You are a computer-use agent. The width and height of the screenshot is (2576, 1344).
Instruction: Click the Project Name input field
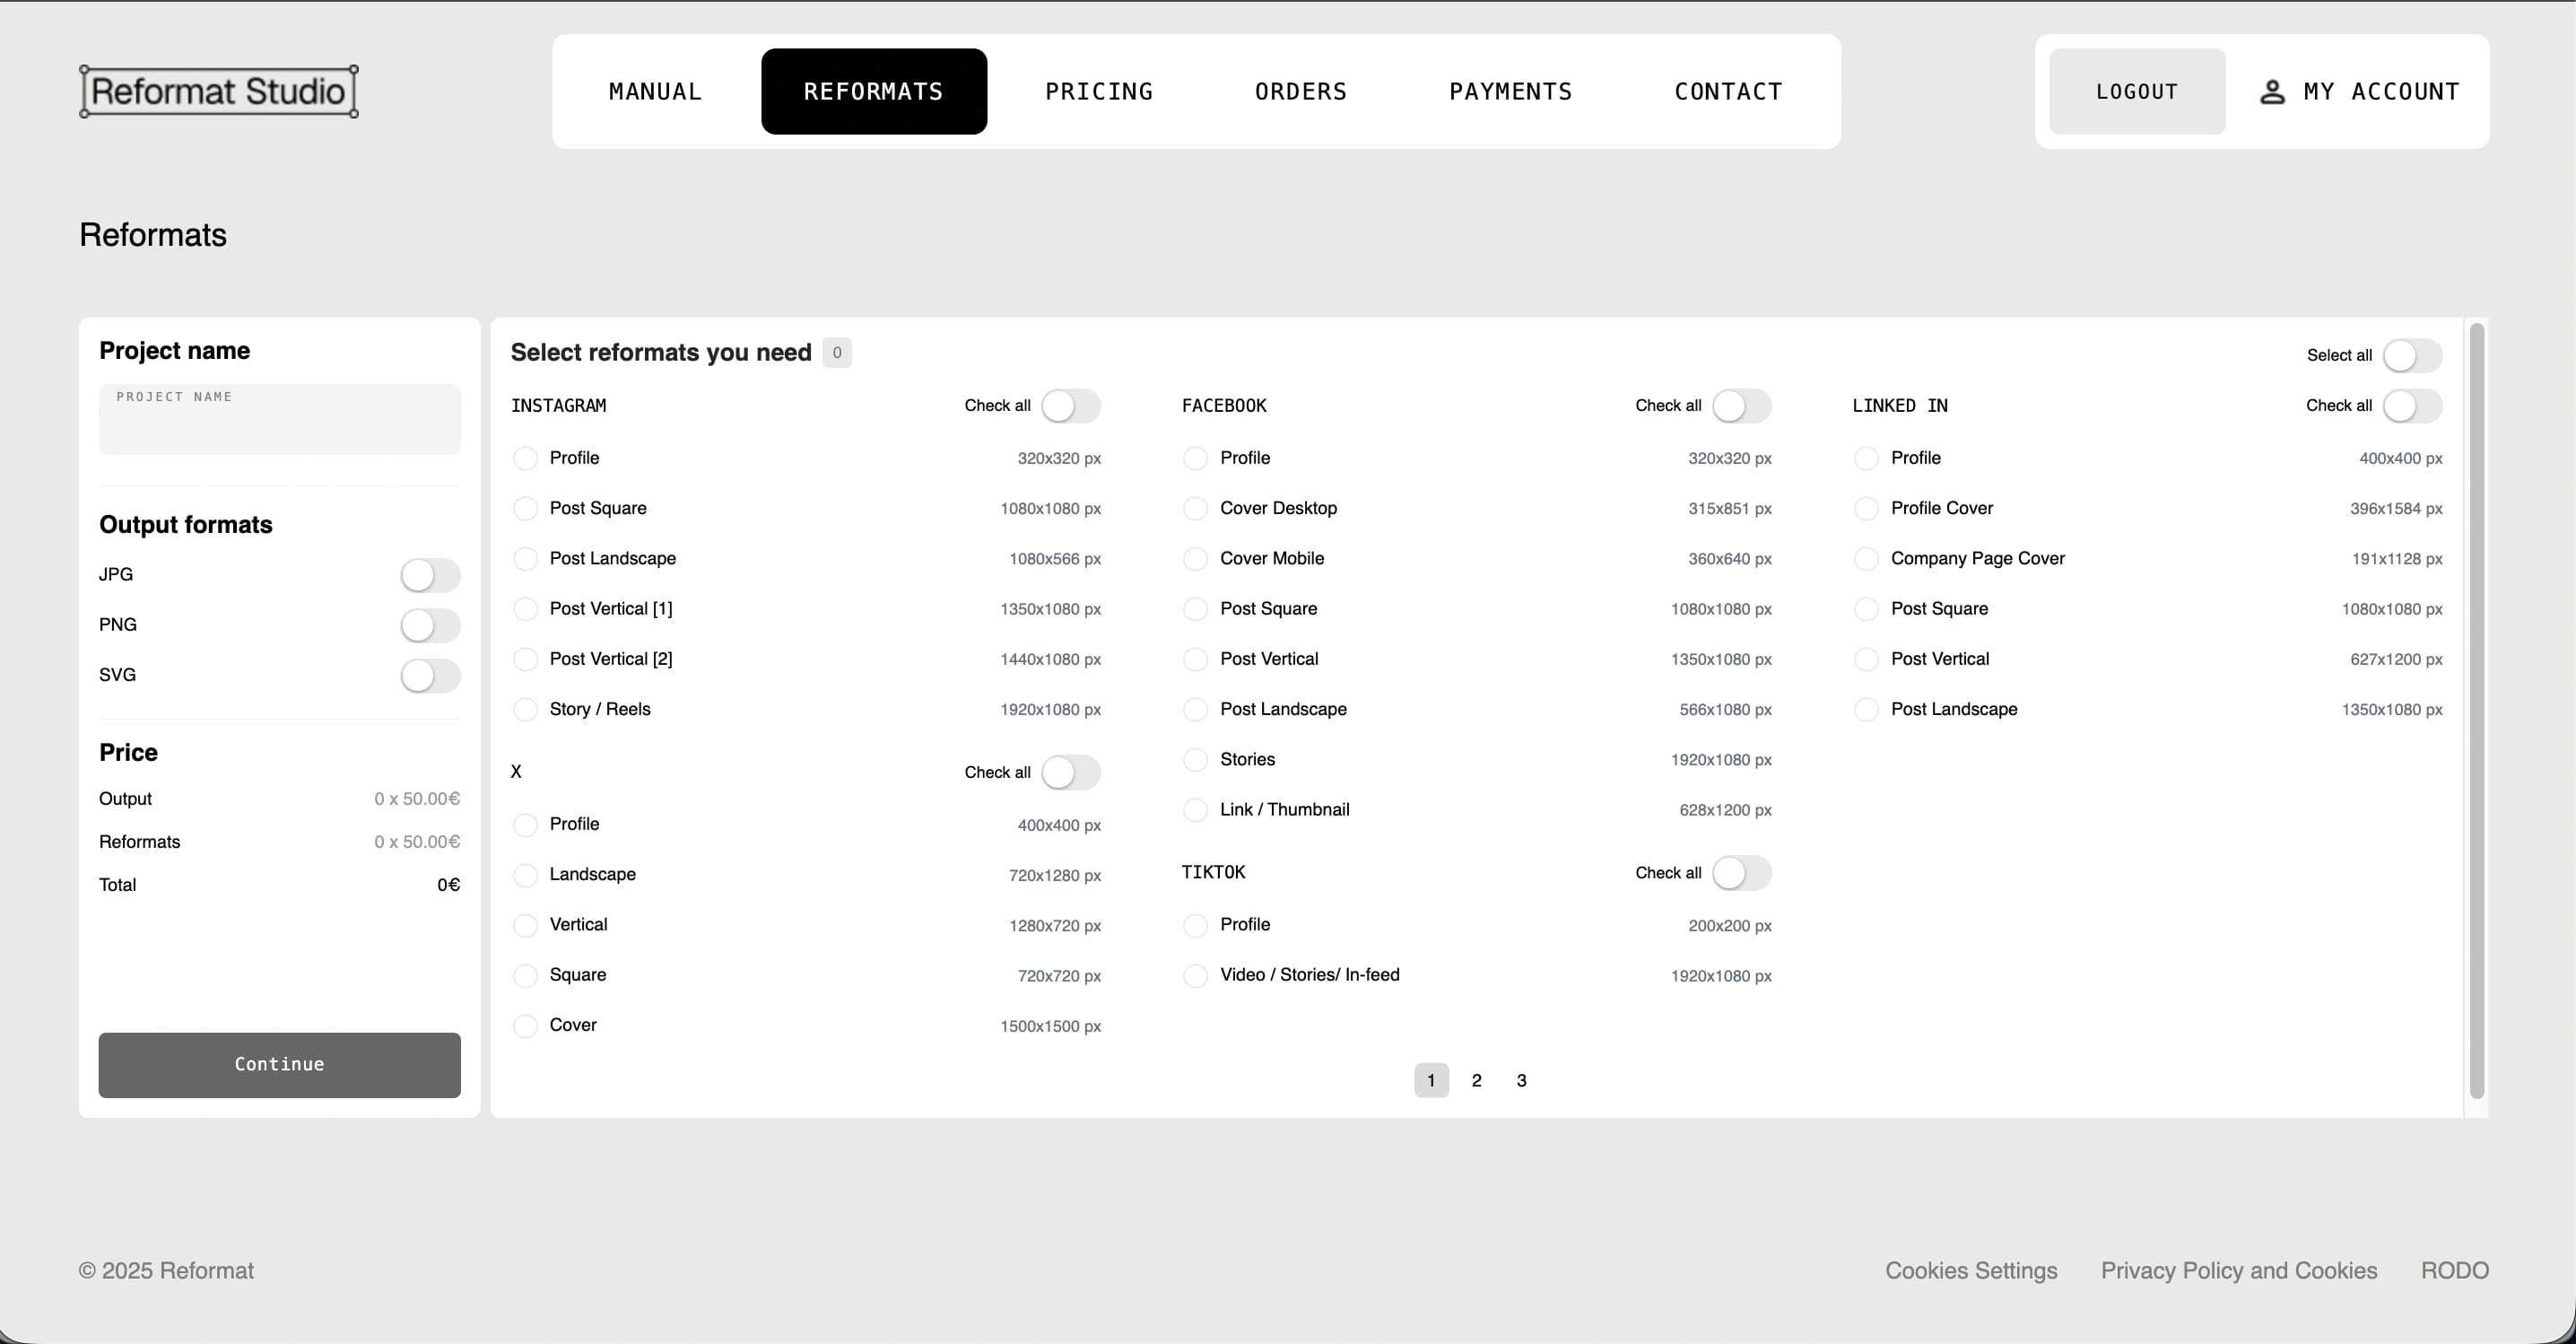(x=279, y=419)
